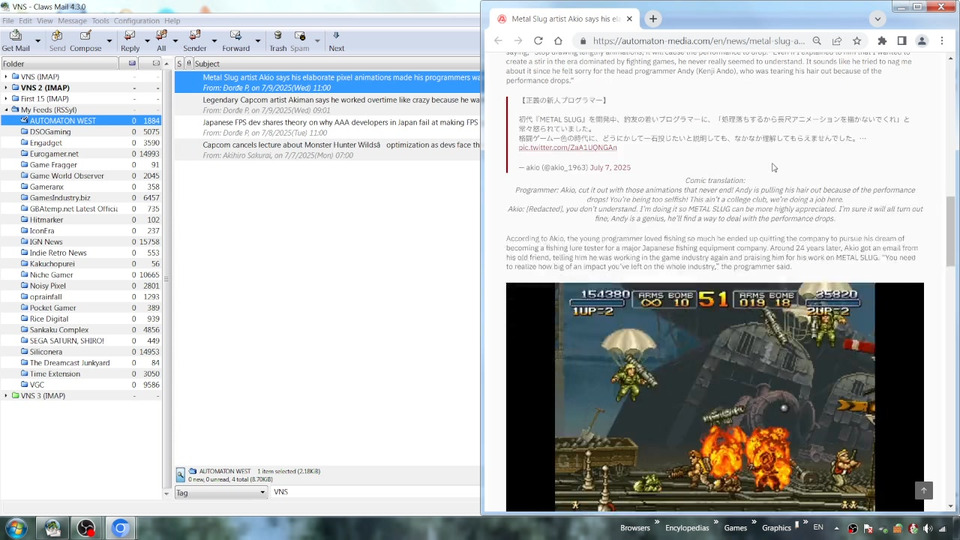This screenshot has height=540, width=960.
Task: Open the Message menu
Action: click(x=72, y=21)
